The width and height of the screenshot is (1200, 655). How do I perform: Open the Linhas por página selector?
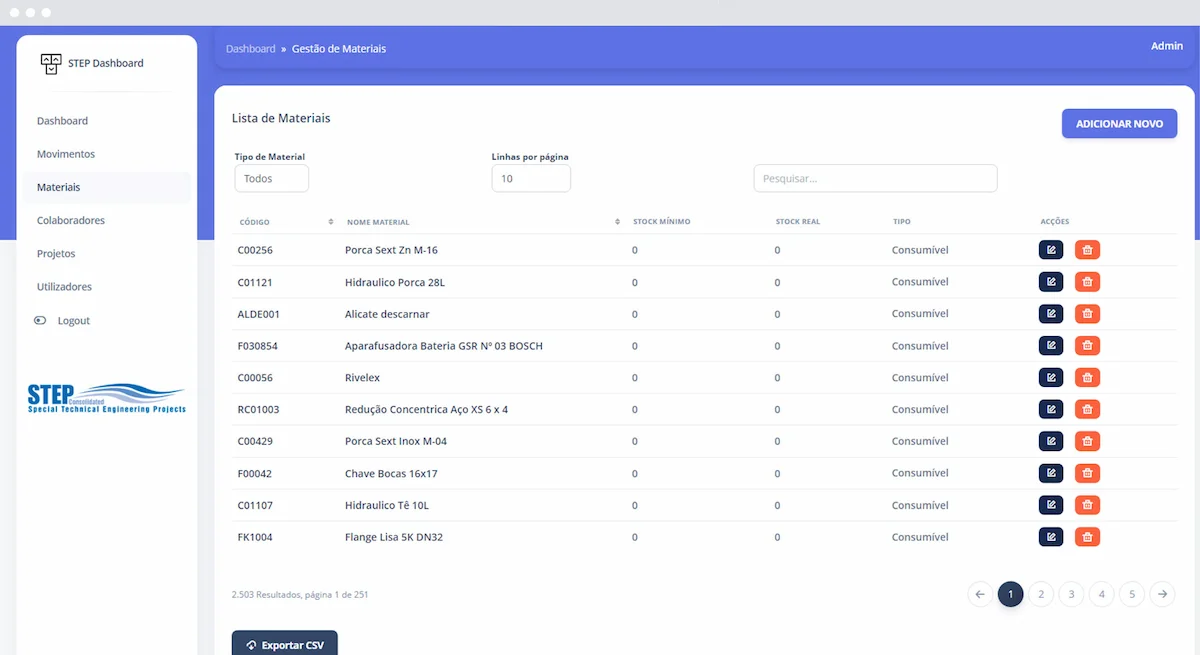pos(530,178)
